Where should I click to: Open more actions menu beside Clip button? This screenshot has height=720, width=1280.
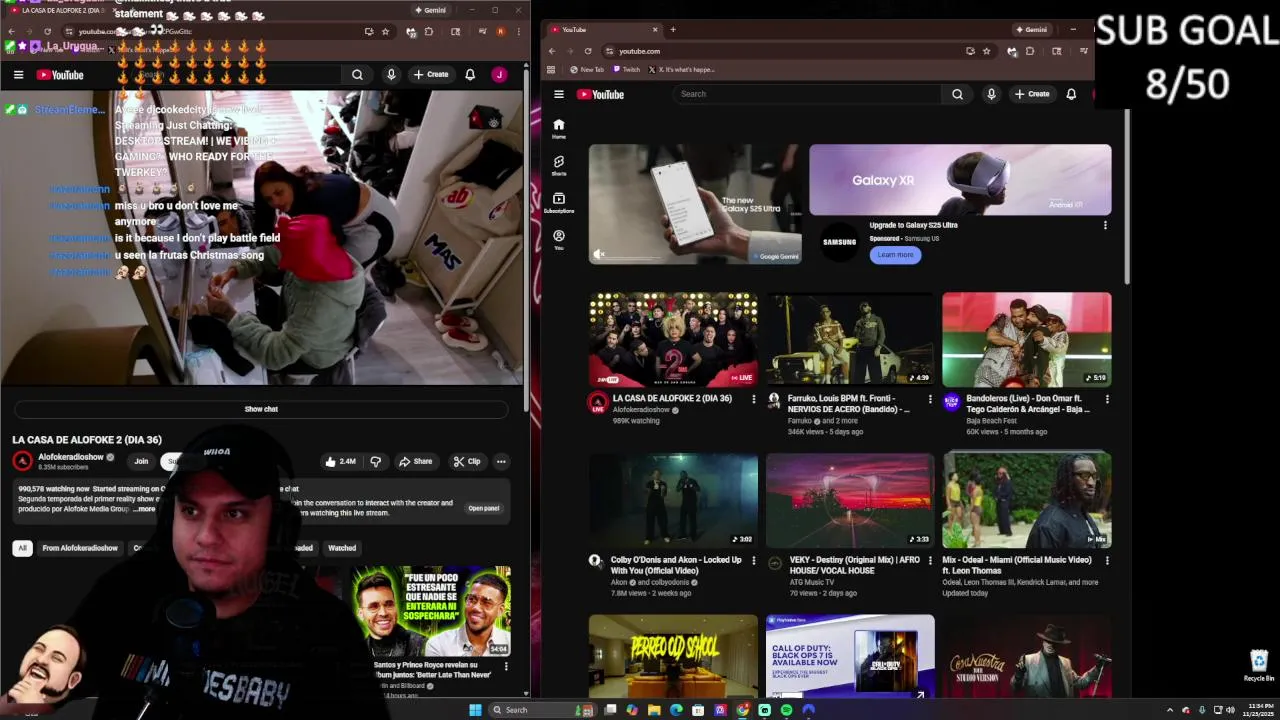501,462
